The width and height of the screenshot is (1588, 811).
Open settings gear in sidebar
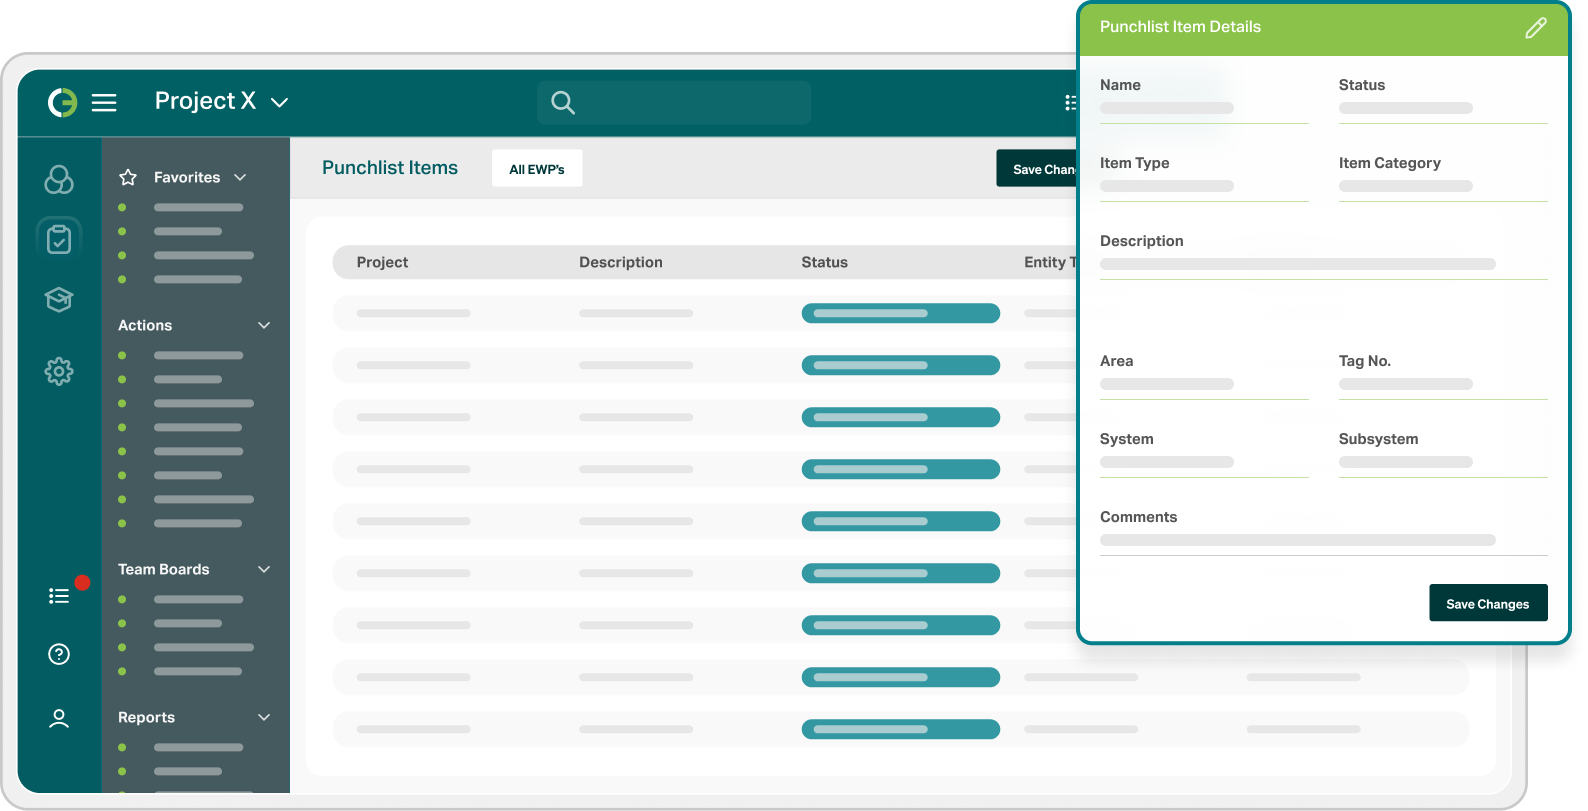[59, 372]
